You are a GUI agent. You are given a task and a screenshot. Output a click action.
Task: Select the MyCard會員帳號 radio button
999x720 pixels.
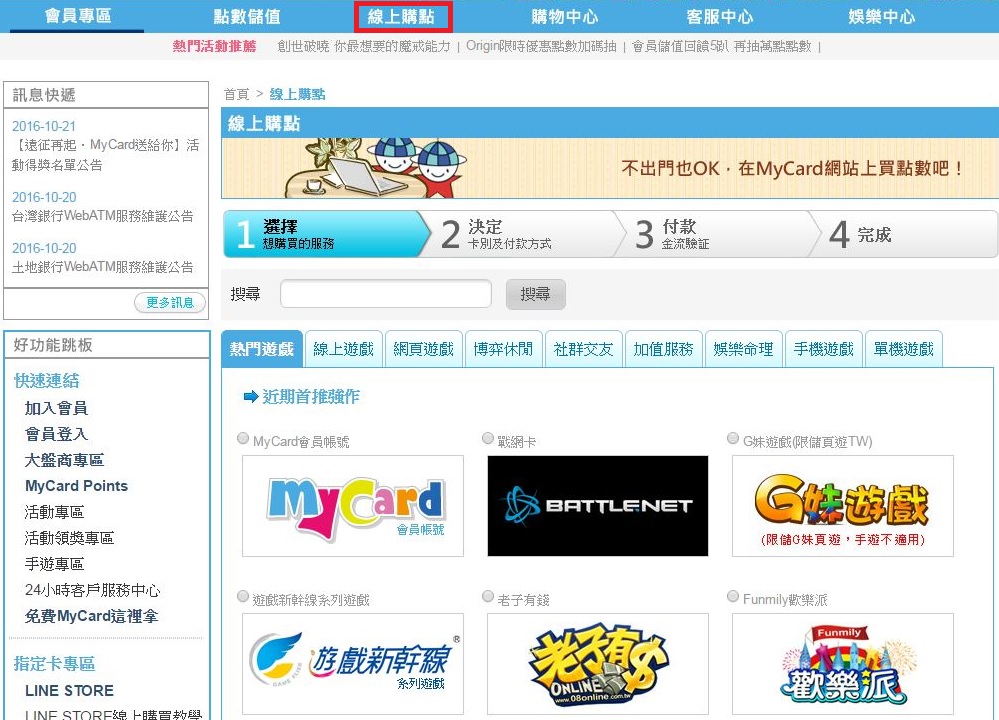pyautogui.click(x=243, y=438)
